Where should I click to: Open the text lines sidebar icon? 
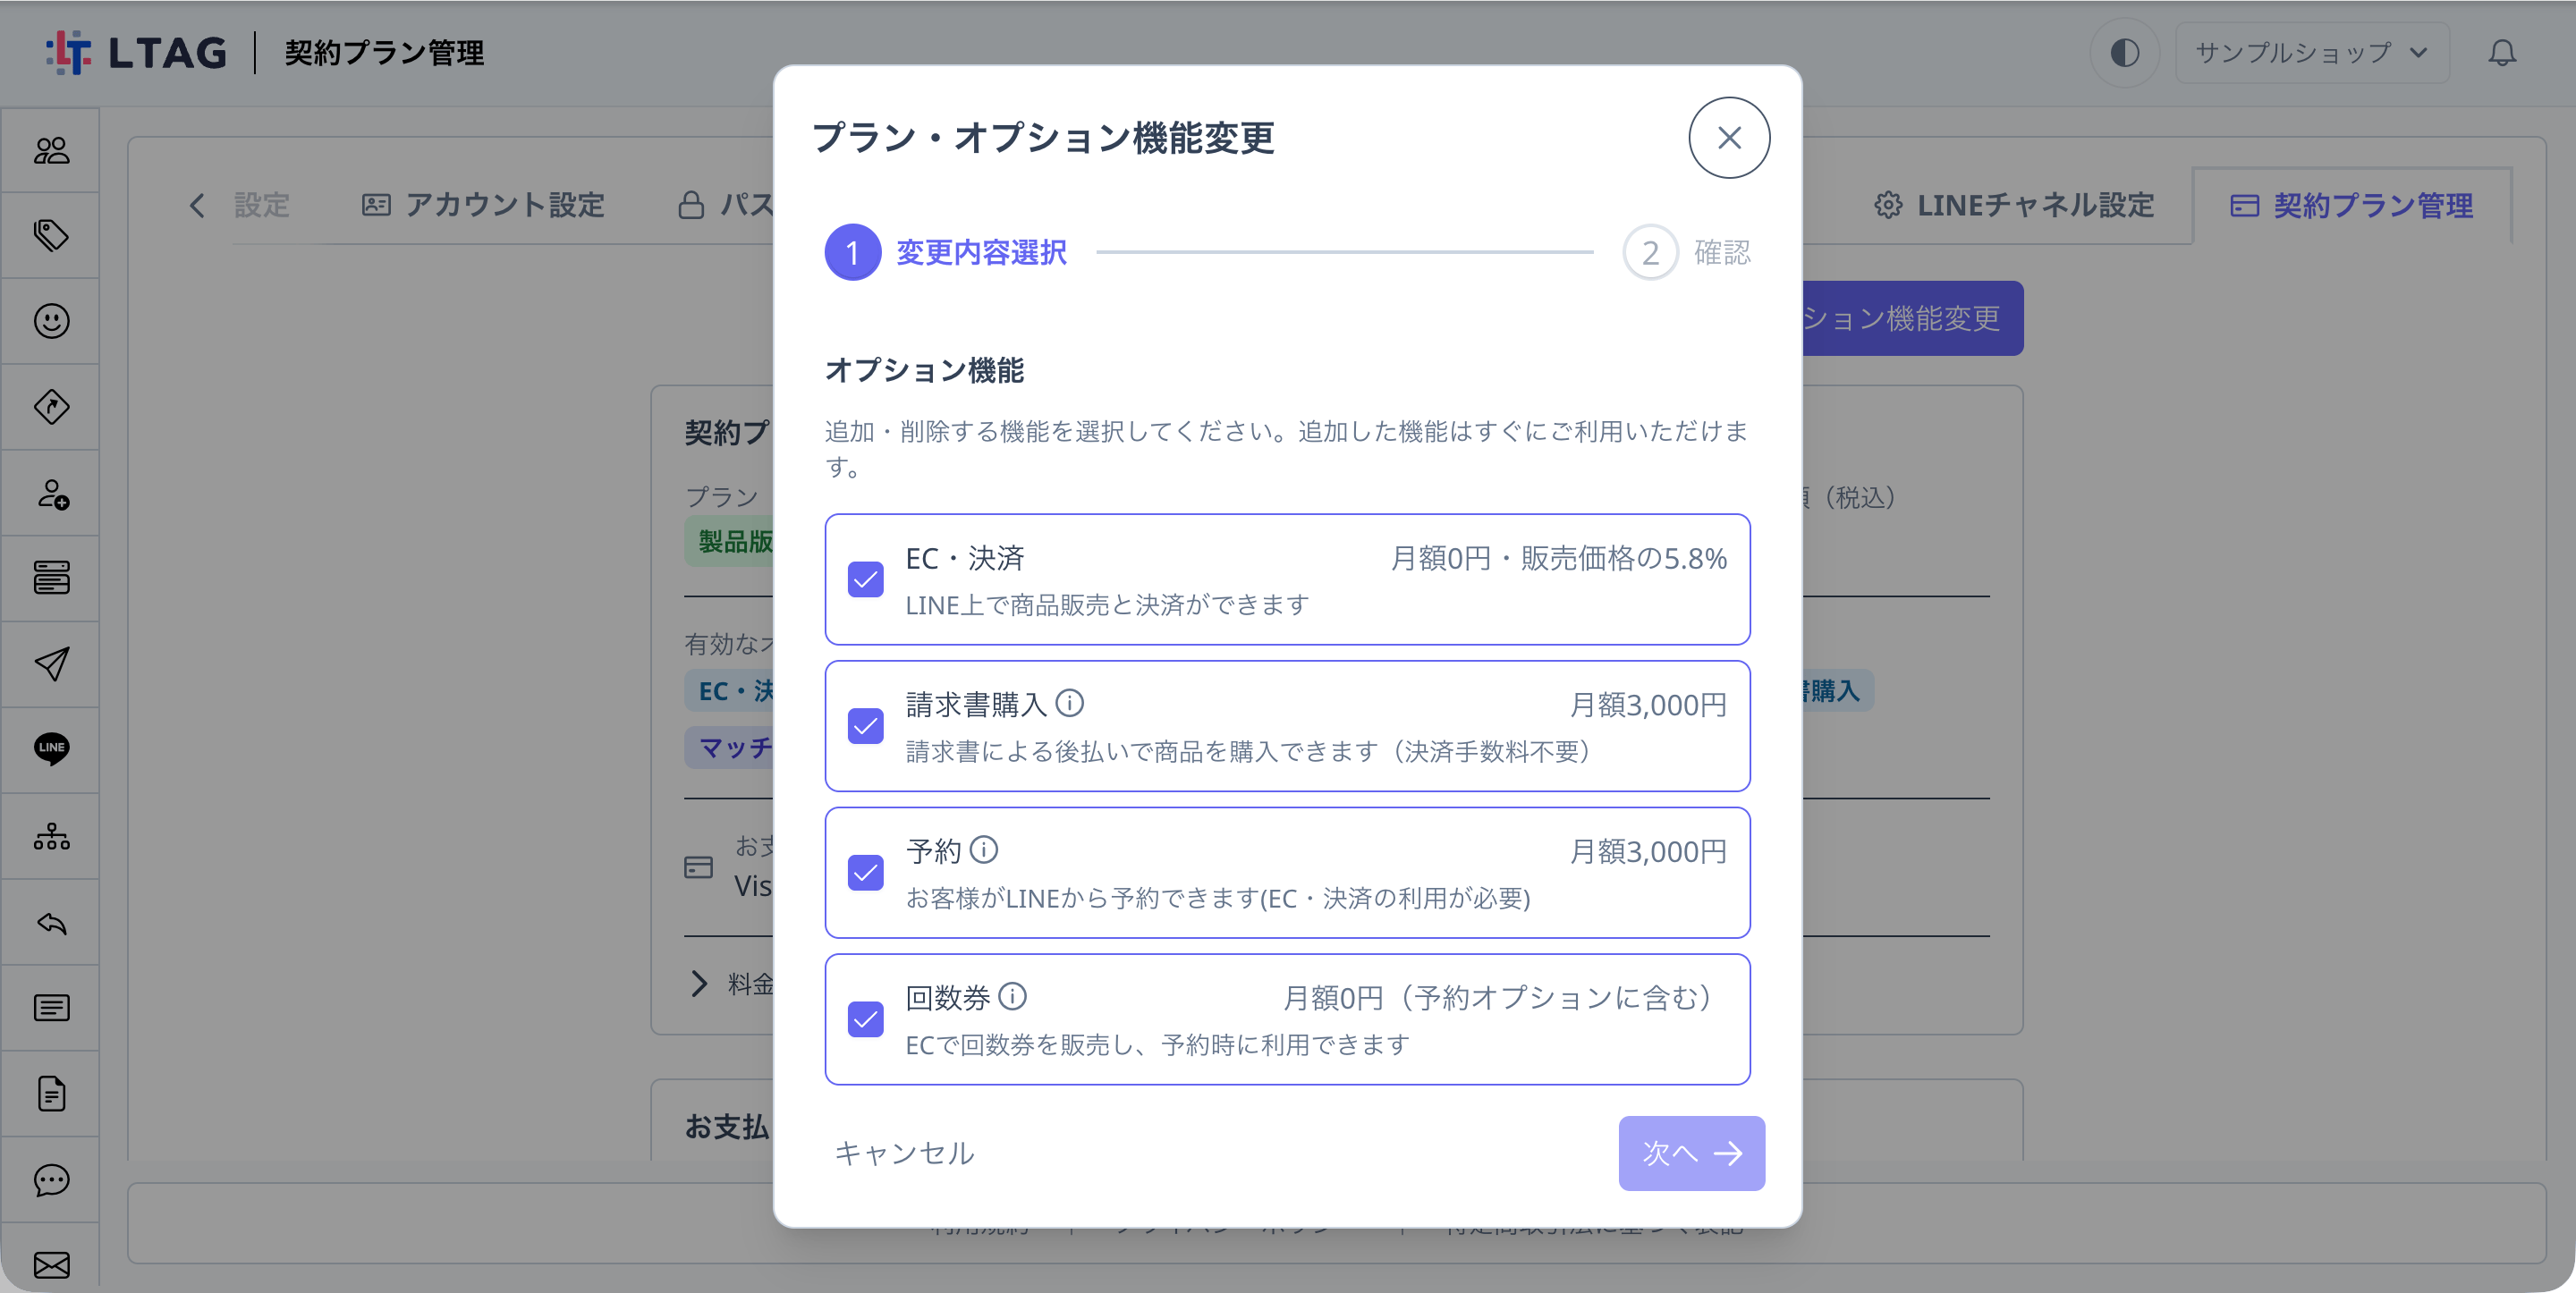pyautogui.click(x=51, y=1008)
